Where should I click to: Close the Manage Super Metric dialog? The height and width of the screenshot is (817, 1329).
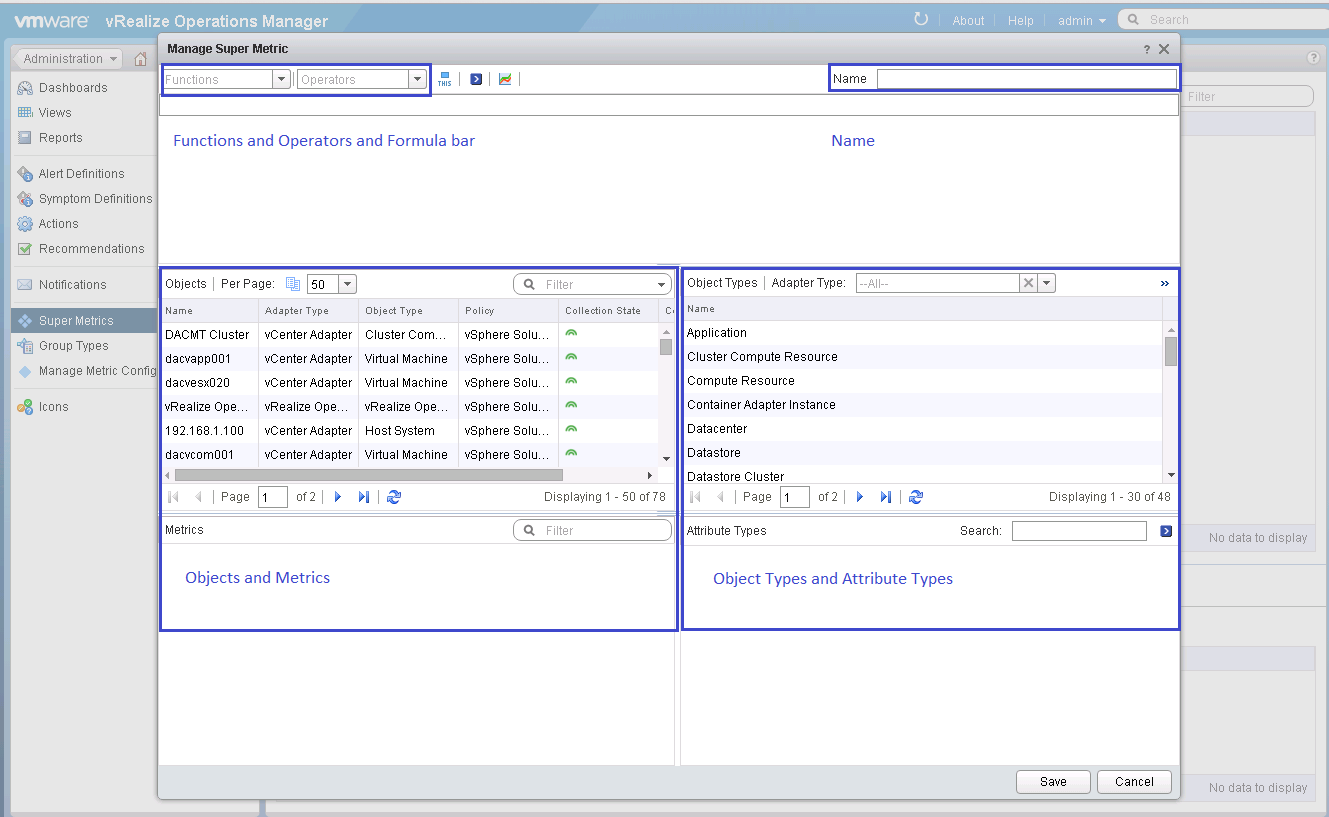(1164, 49)
